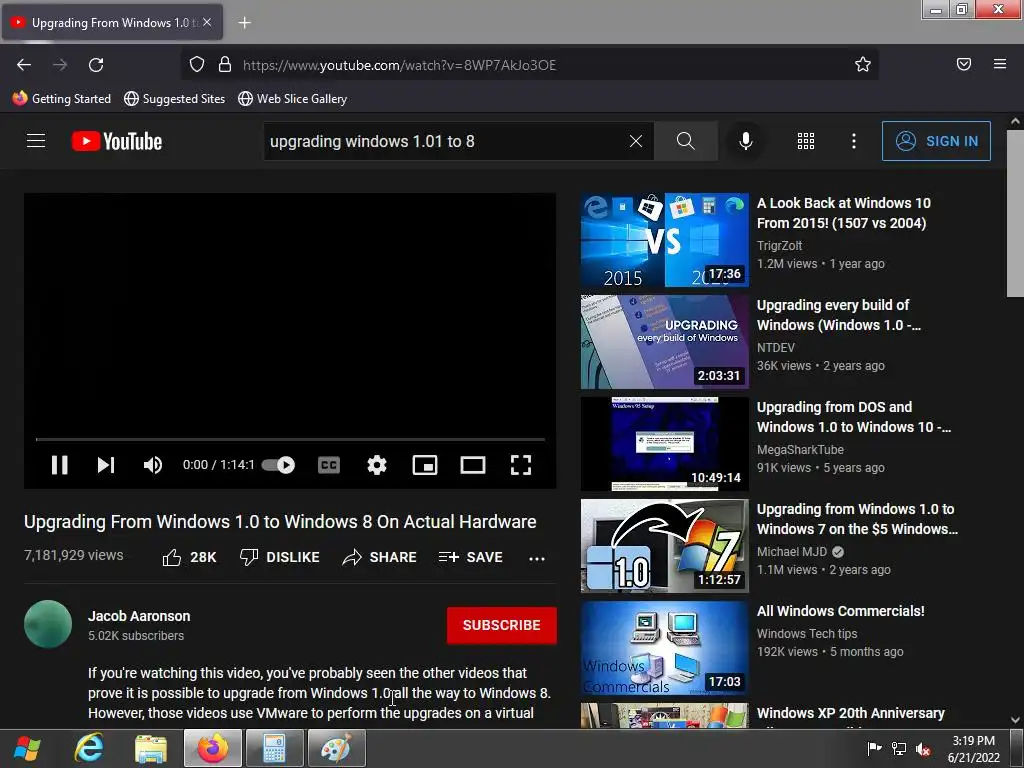Open the miniplayer icon
Screen dimensions: 1024x768
424,465
